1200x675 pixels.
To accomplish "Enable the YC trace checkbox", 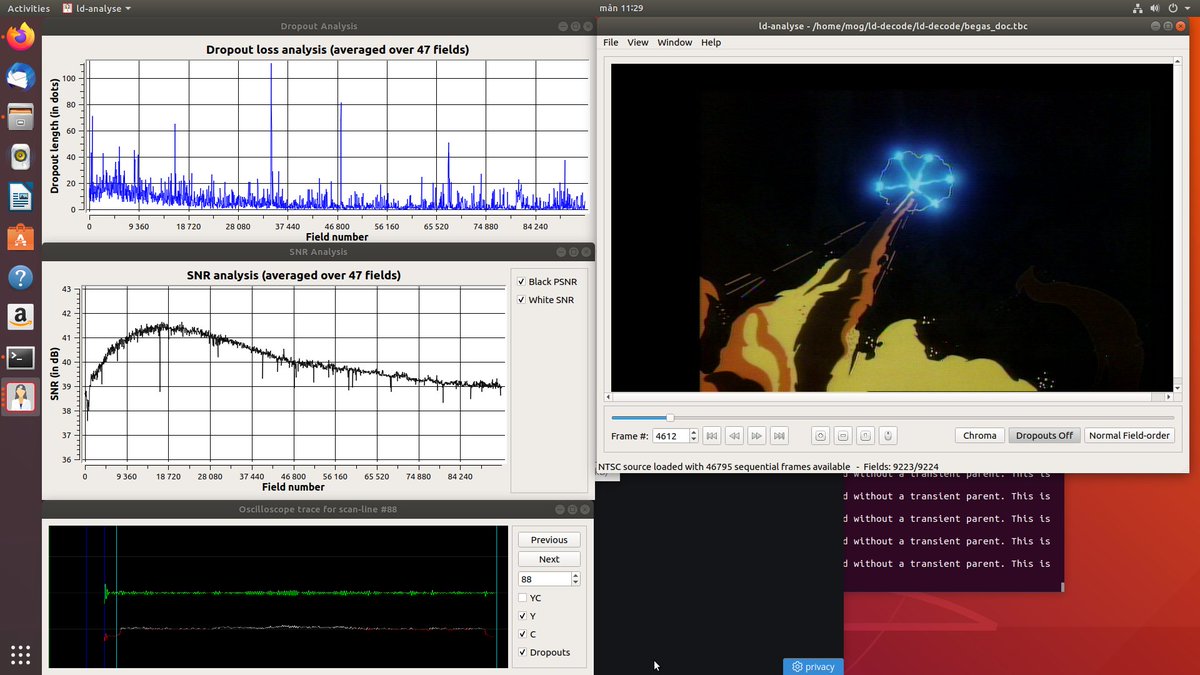I will pos(521,598).
